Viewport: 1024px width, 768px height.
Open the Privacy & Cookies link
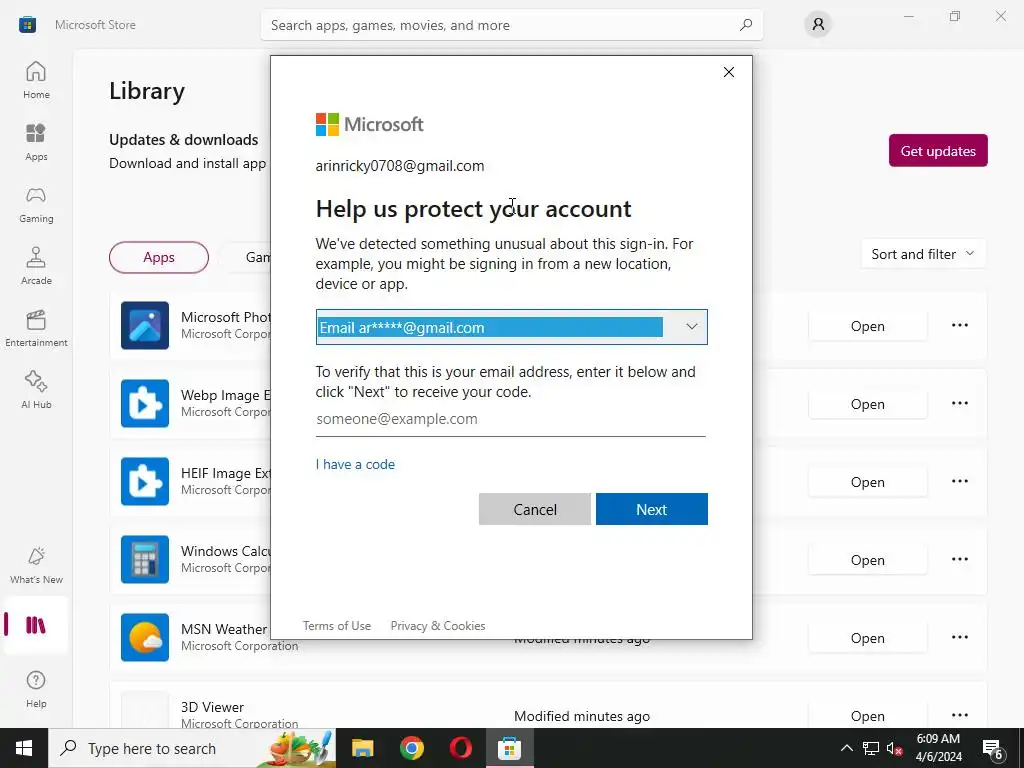tap(438, 626)
